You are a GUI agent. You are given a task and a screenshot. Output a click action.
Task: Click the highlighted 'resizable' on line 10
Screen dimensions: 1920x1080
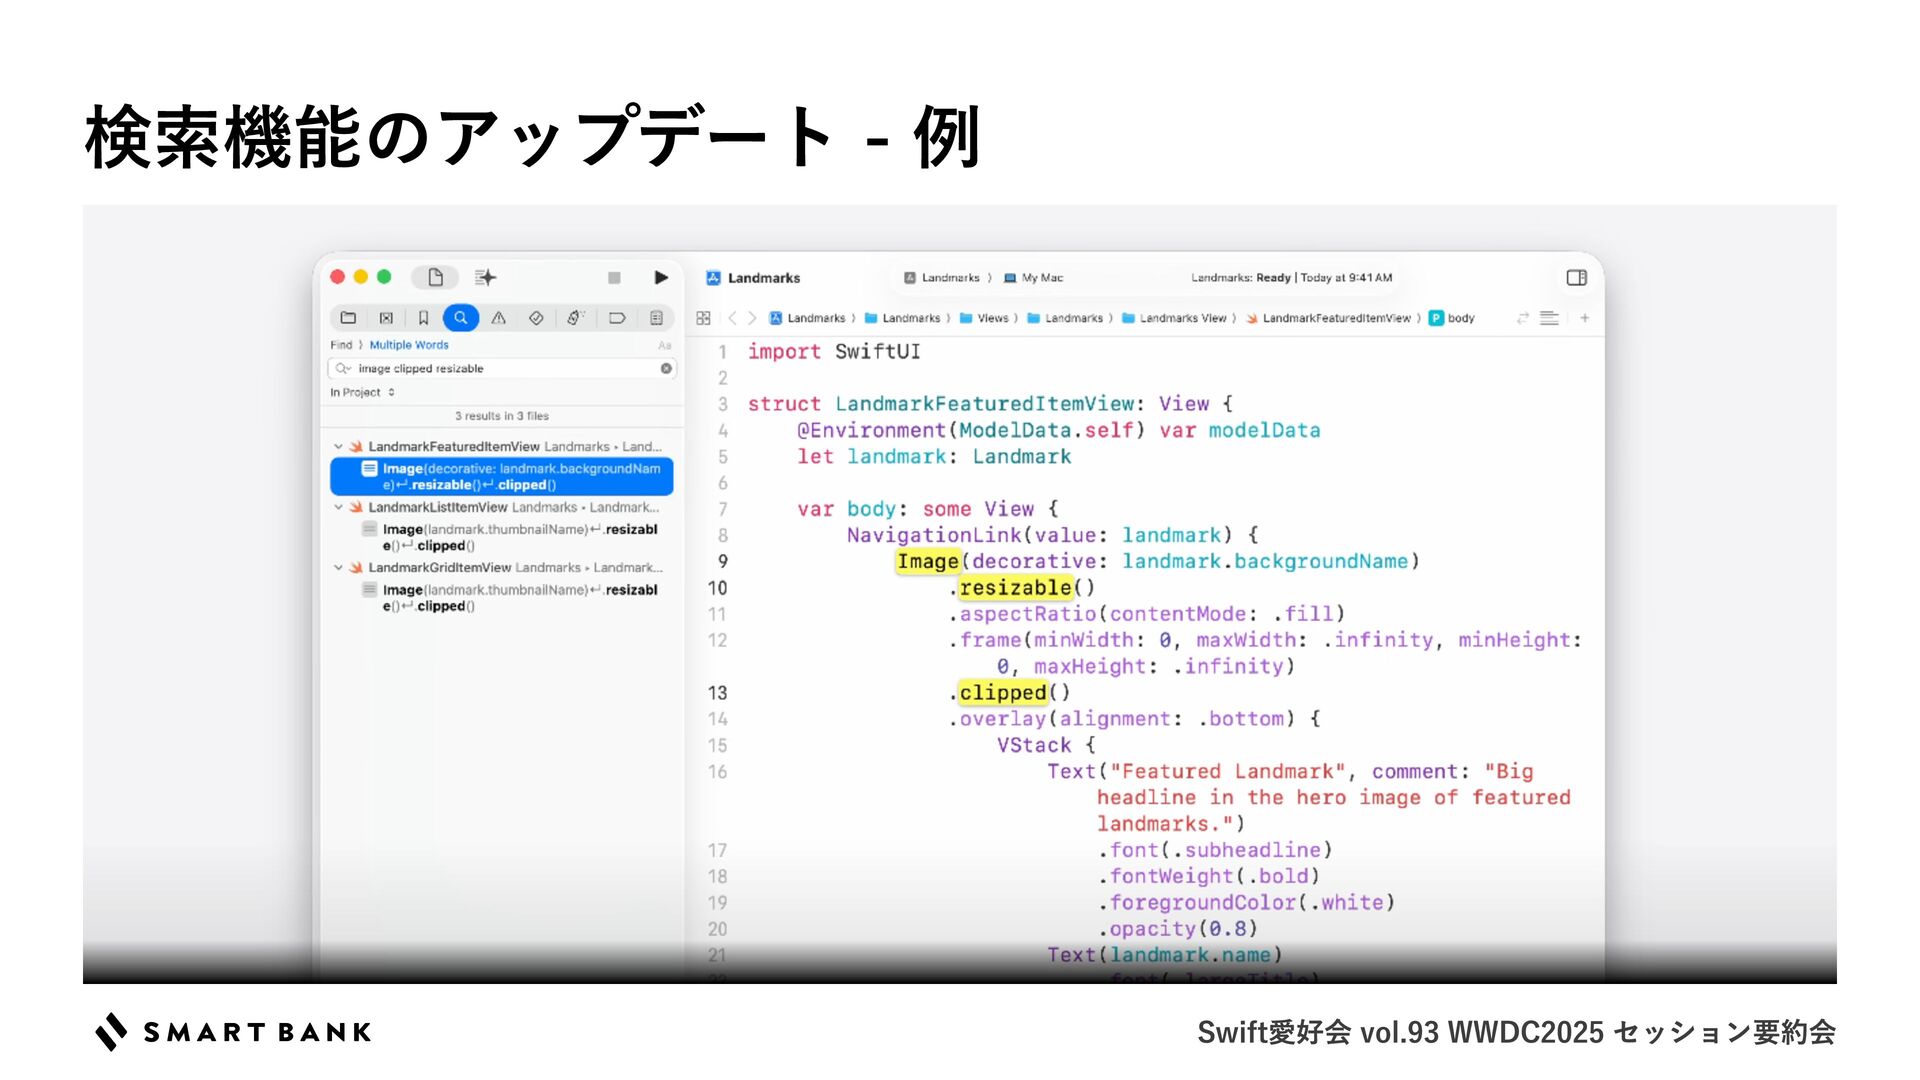click(x=1016, y=588)
